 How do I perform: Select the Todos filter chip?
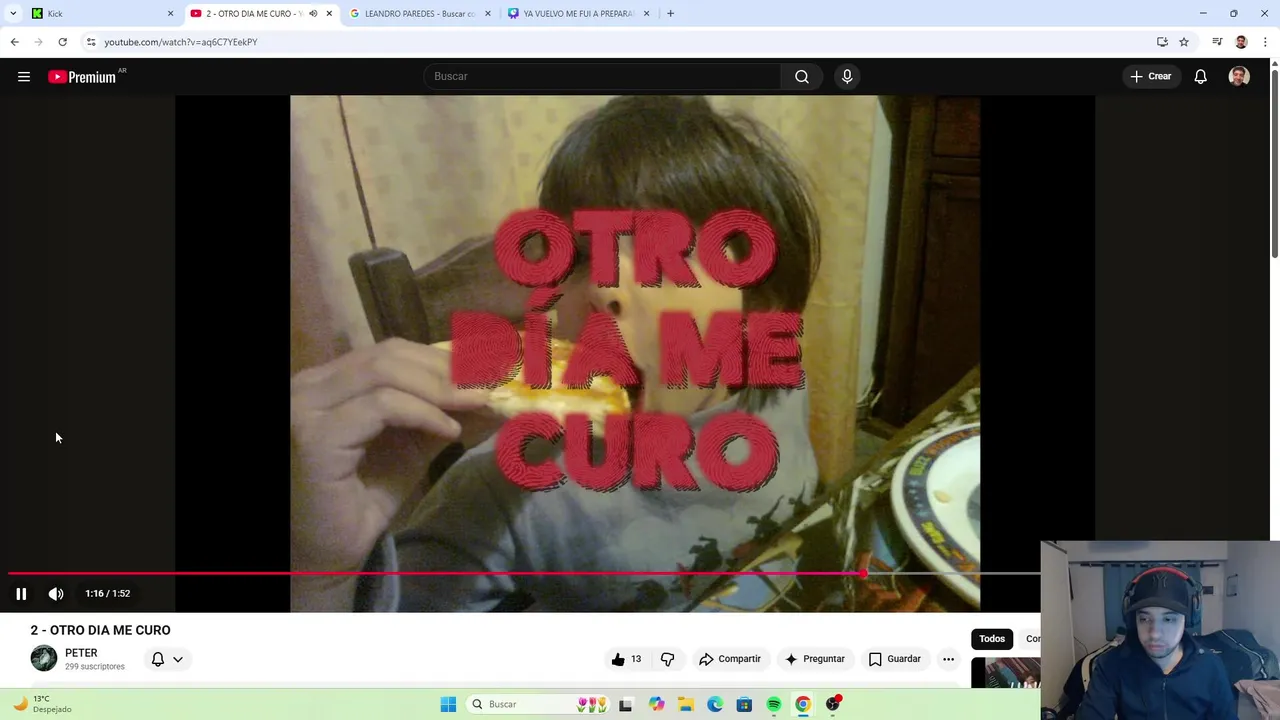[x=992, y=639]
